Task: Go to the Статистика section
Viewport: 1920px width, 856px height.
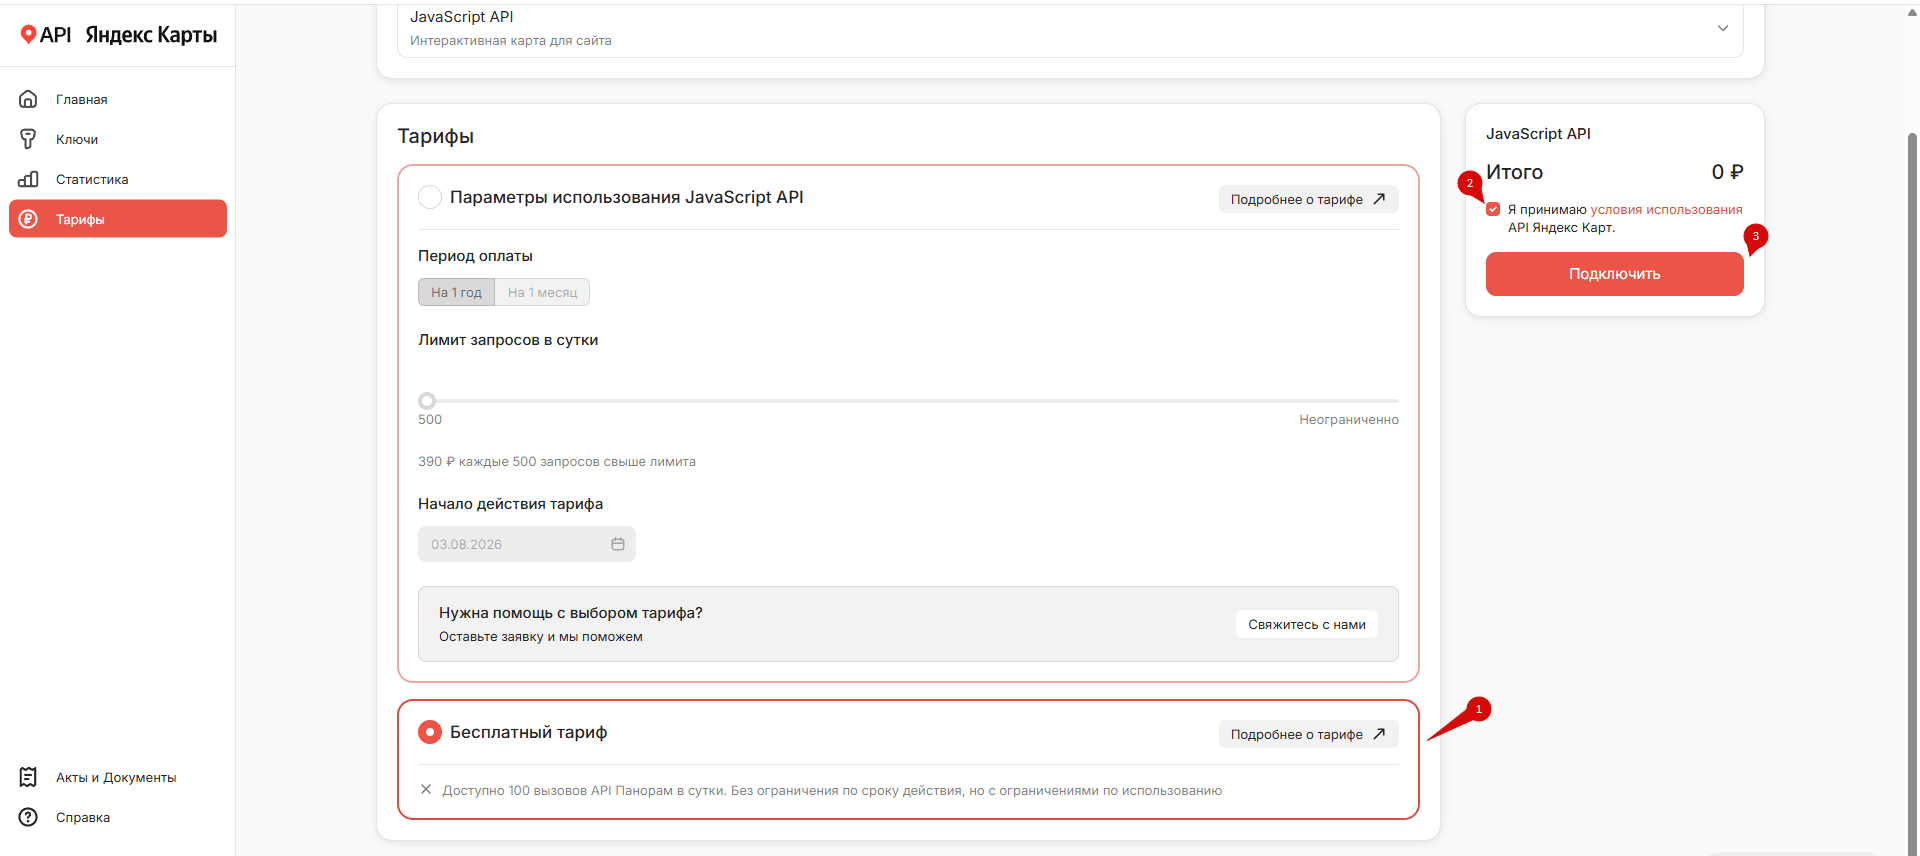Action: click(x=118, y=179)
